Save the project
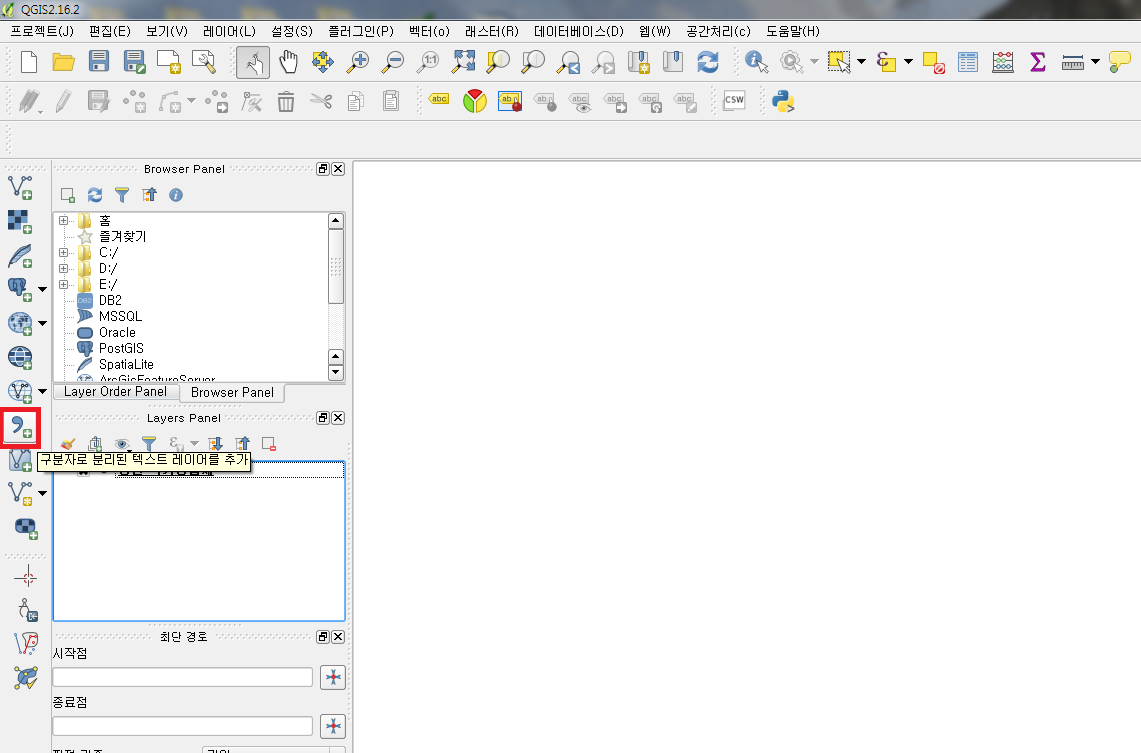Image resolution: width=1141 pixels, height=753 pixels. pyautogui.click(x=99, y=62)
